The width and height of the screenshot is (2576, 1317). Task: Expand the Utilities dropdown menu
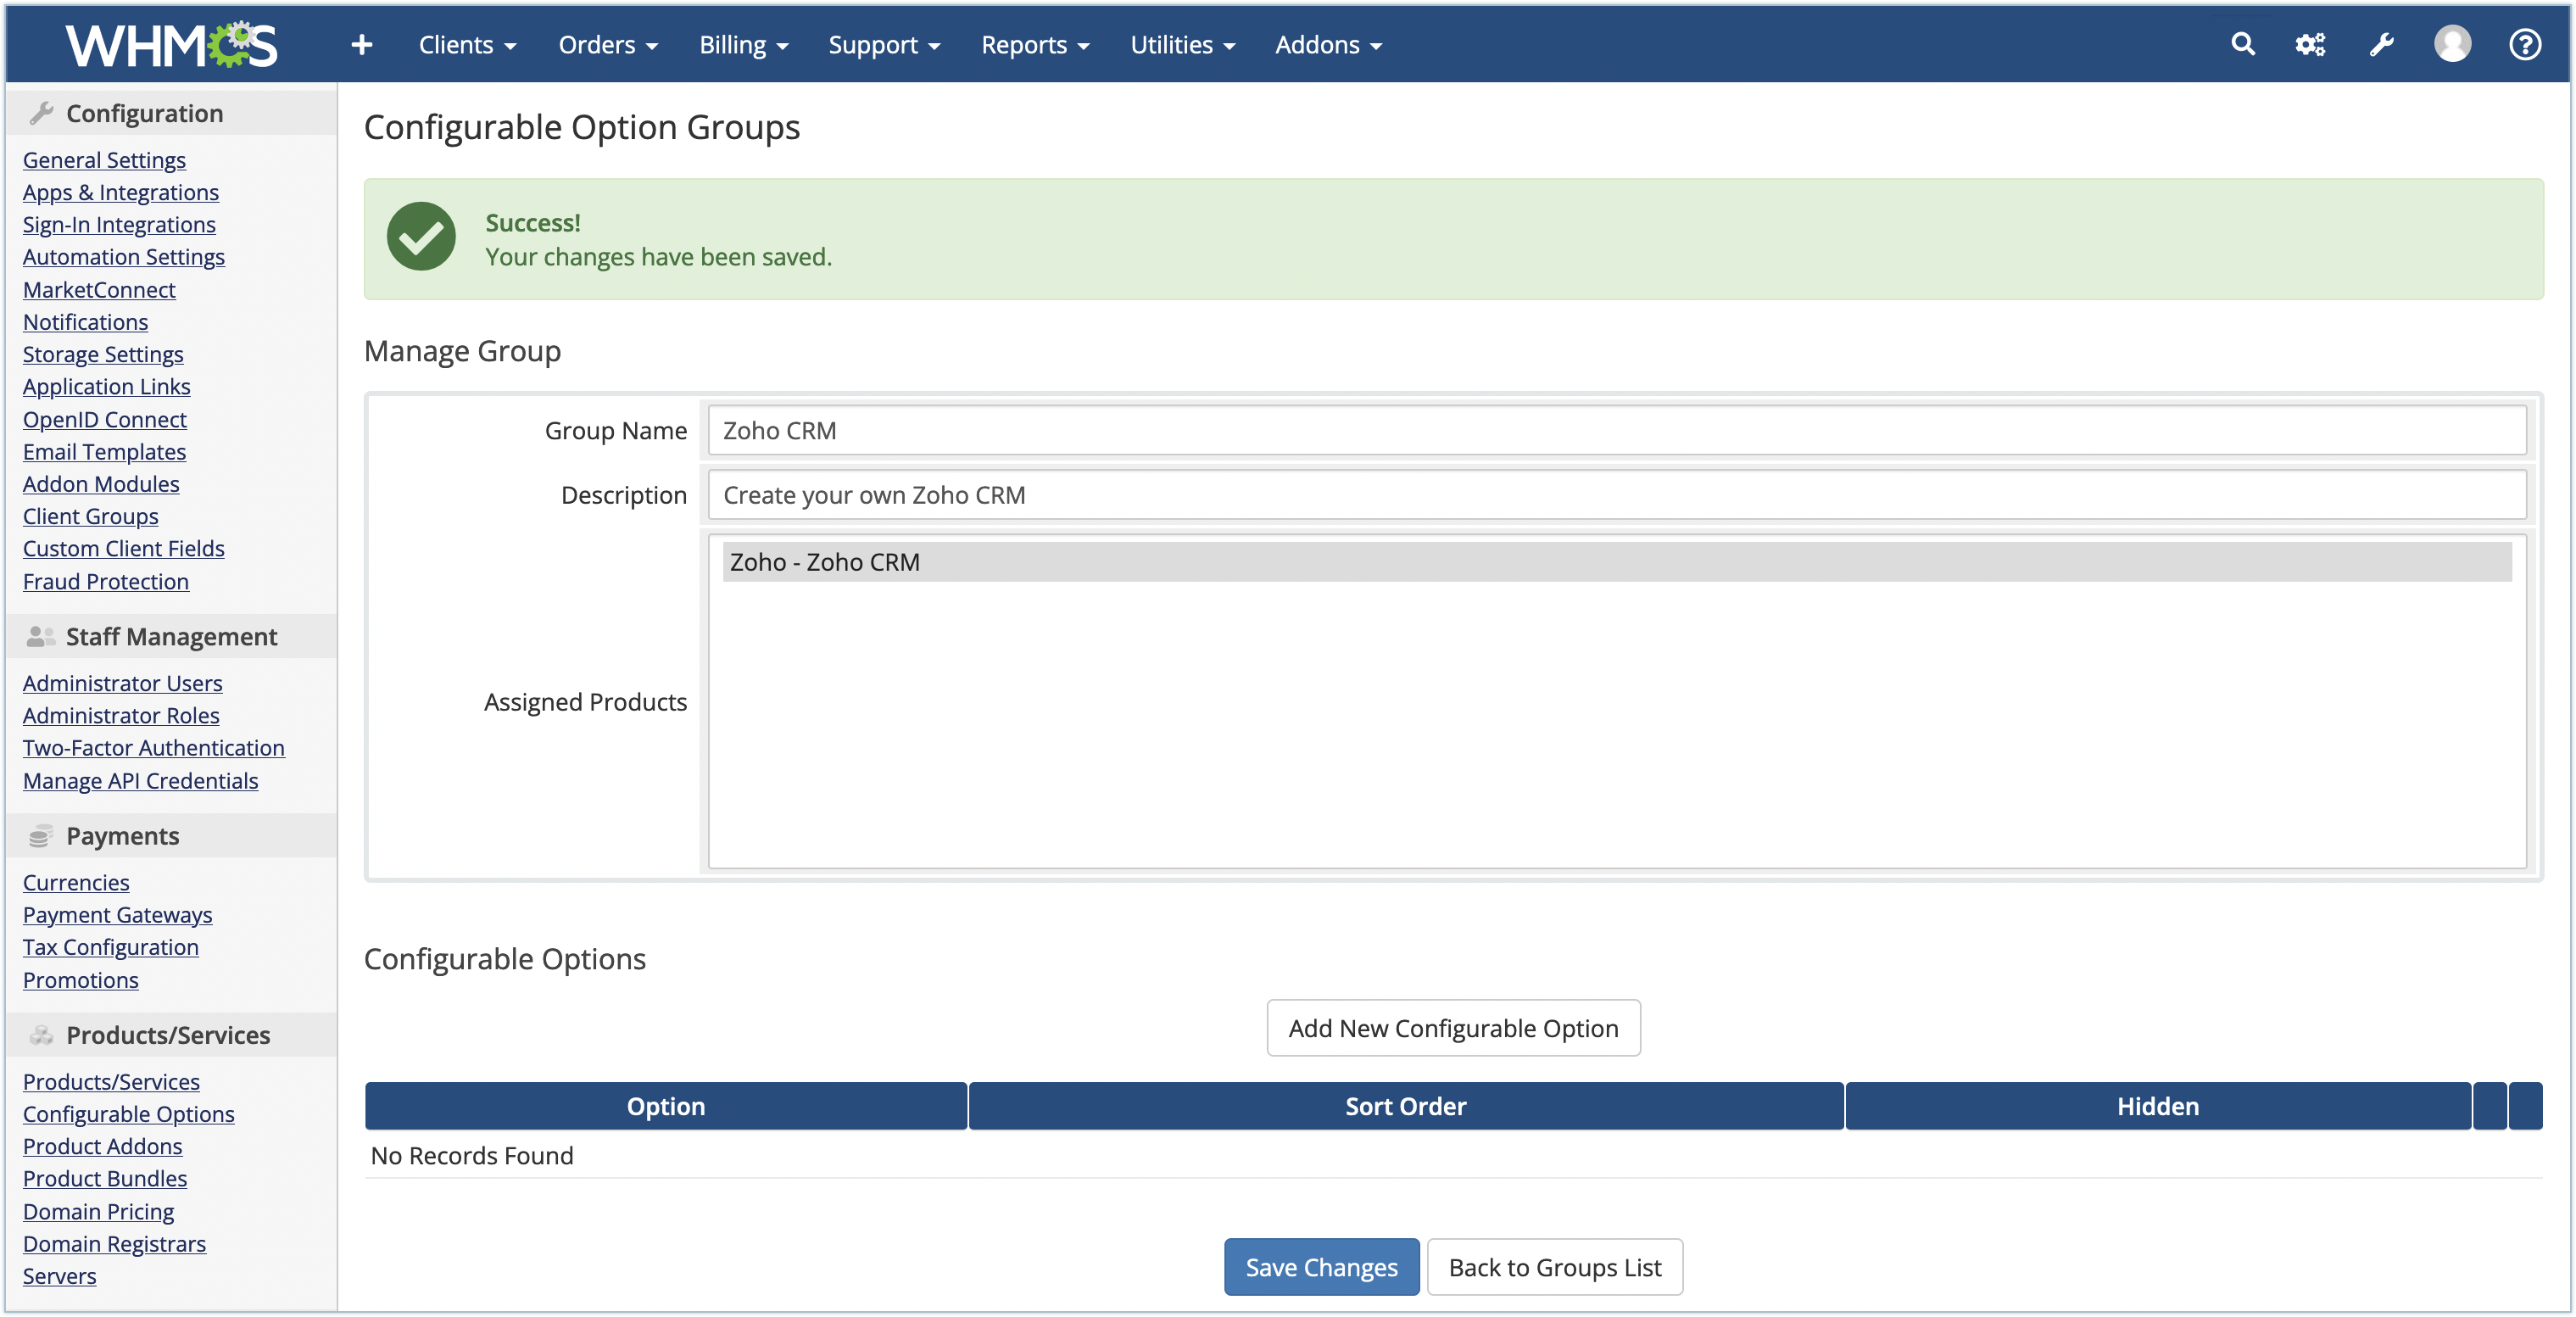1182,45
